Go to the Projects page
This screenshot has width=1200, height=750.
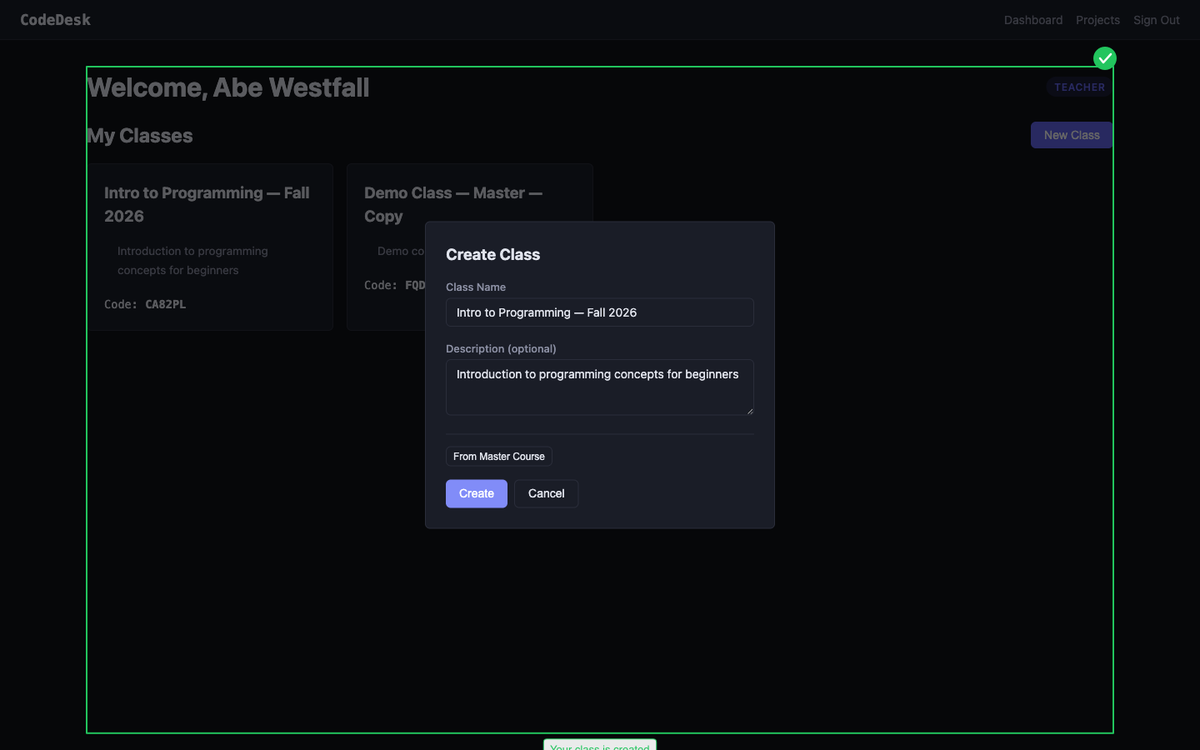point(1097,20)
